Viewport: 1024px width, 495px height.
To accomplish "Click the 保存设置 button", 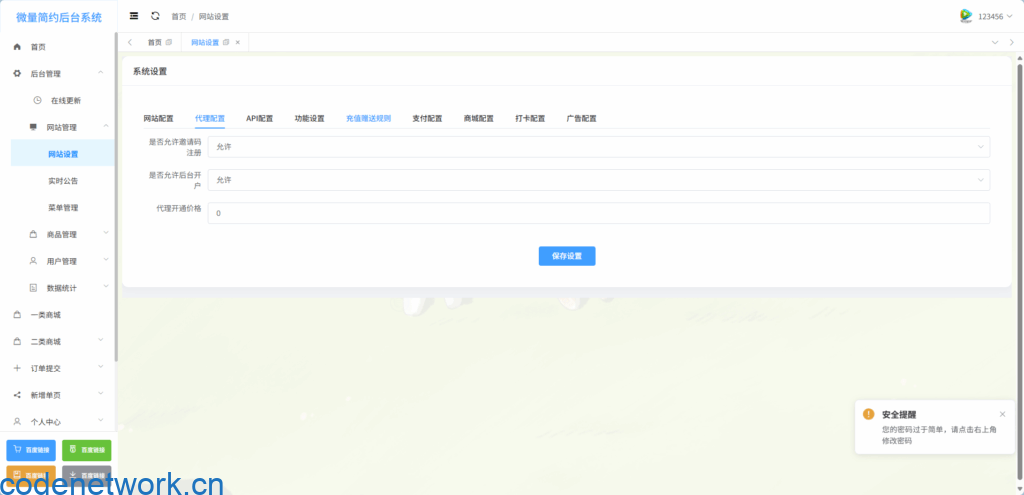I will pyautogui.click(x=567, y=255).
